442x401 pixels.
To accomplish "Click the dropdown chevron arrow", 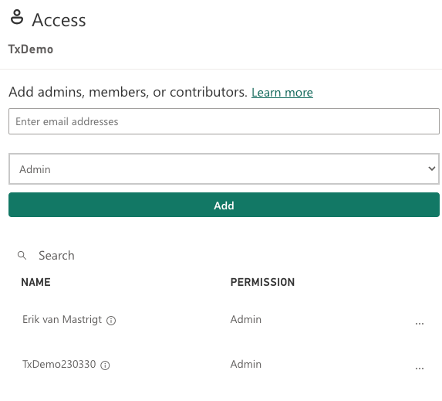I will [431, 169].
